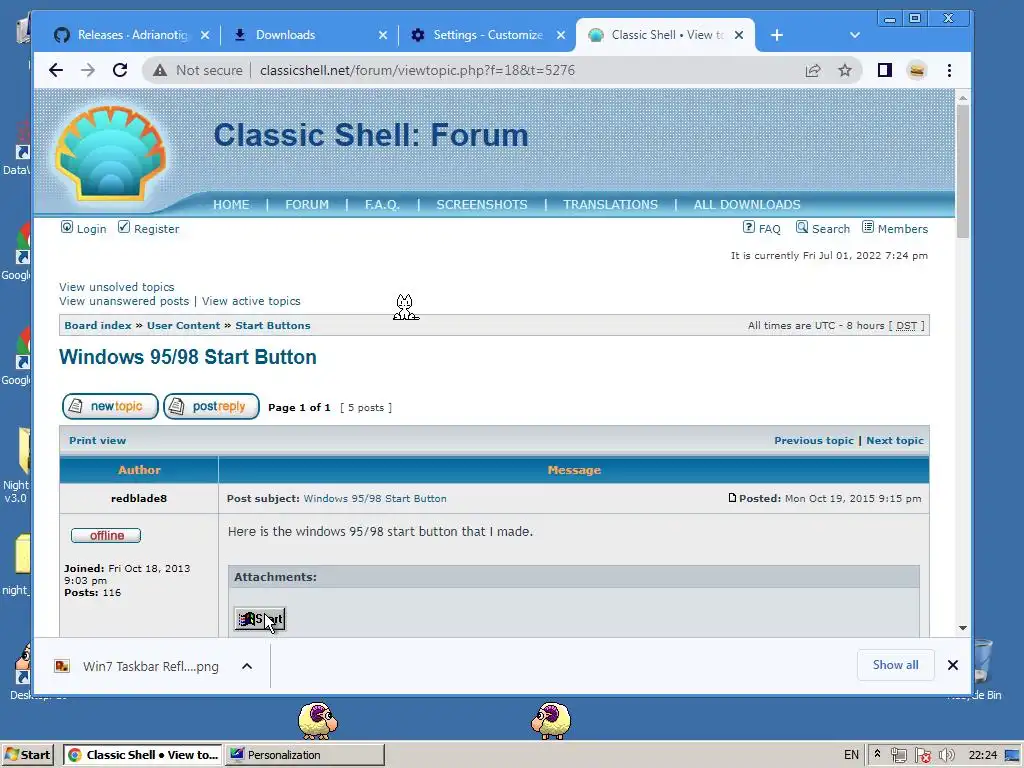The width and height of the screenshot is (1024, 768).
Task: Click the volume icon in system tray
Action: click(947, 755)
